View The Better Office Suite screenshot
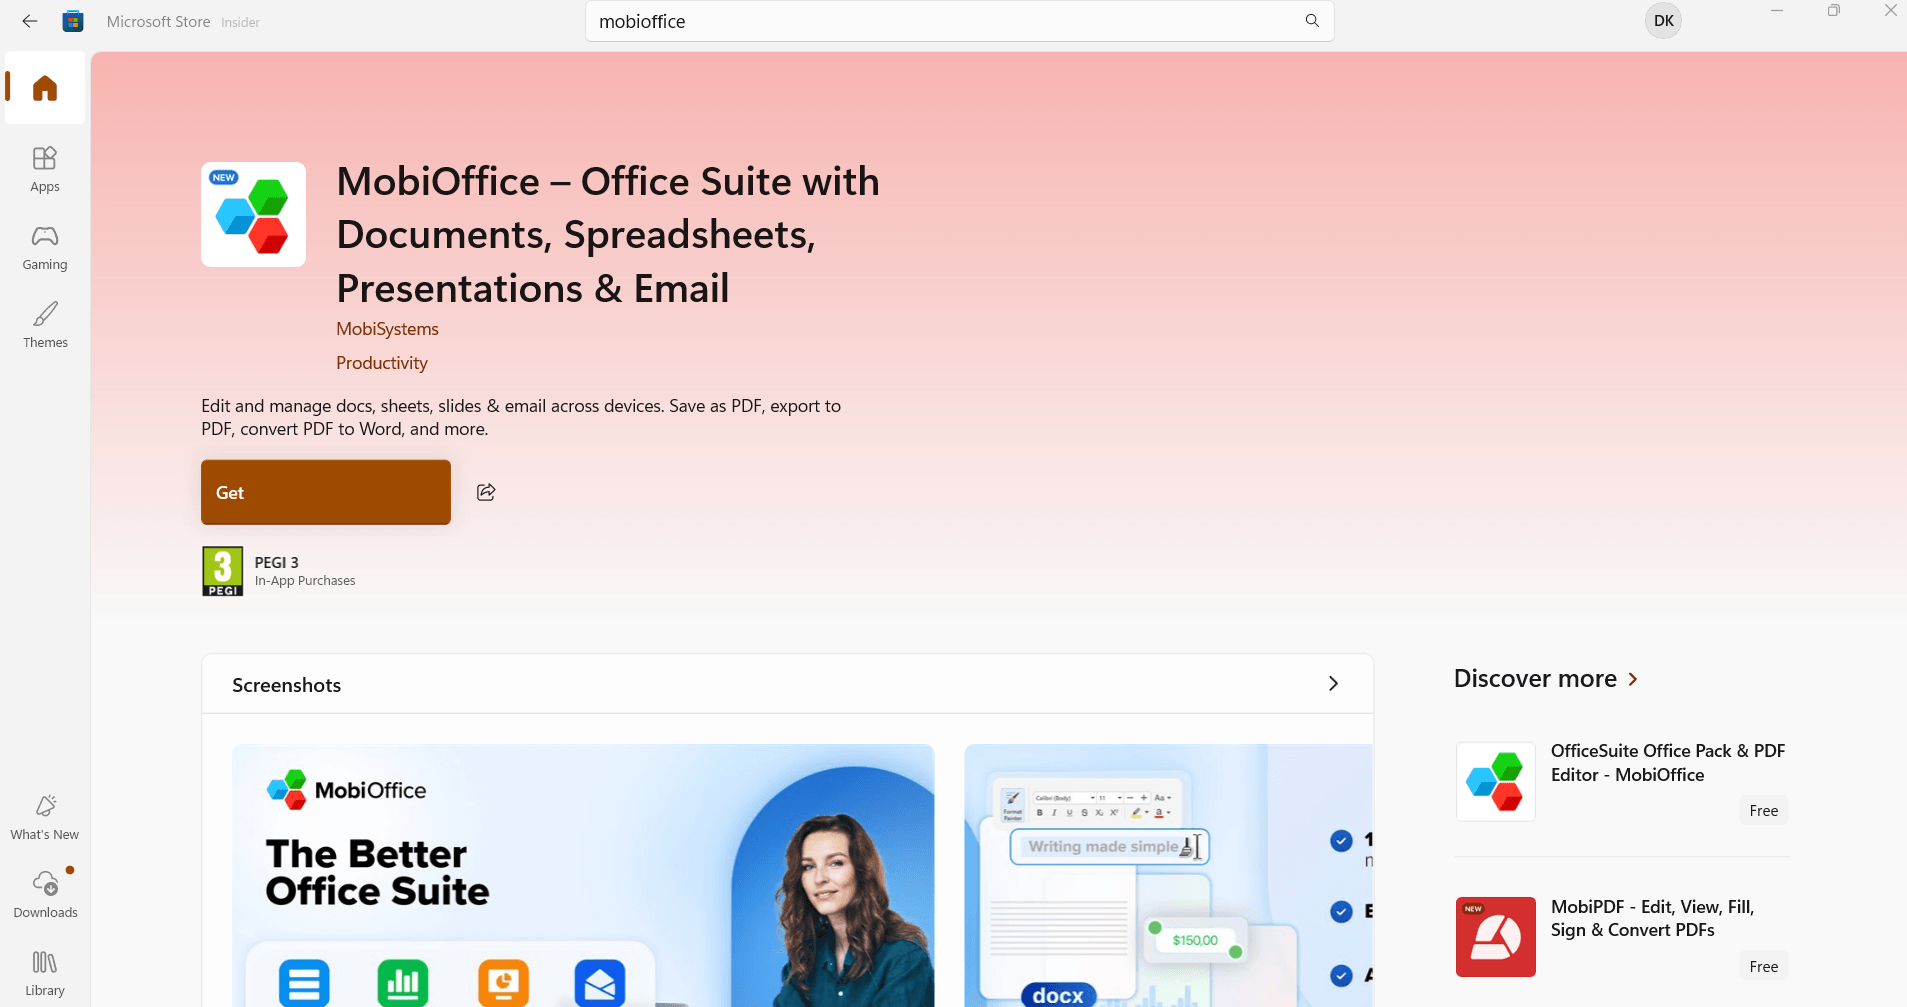The width and height of the screenshot is (1907, 1007). (583, 875)
